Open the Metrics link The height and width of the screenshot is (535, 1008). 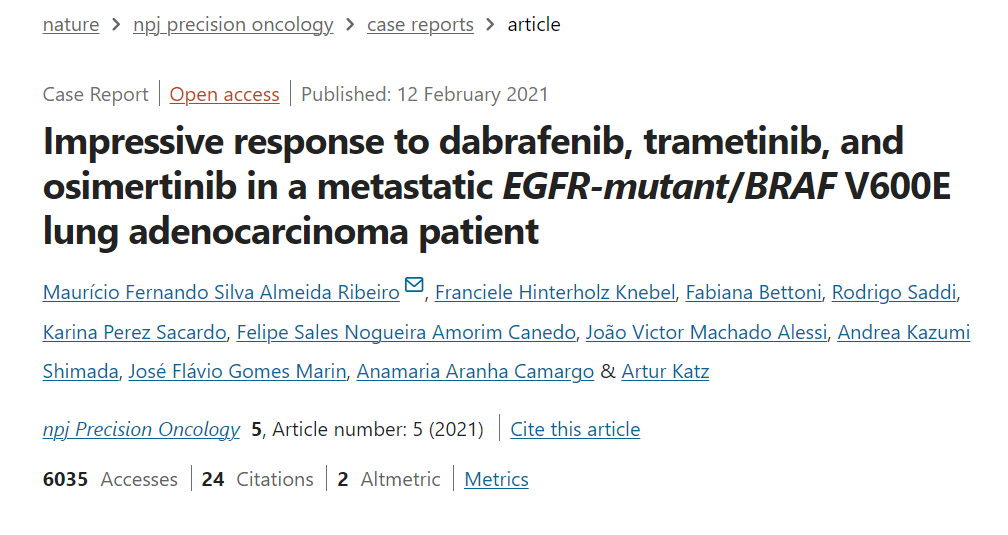click(496, 480)
